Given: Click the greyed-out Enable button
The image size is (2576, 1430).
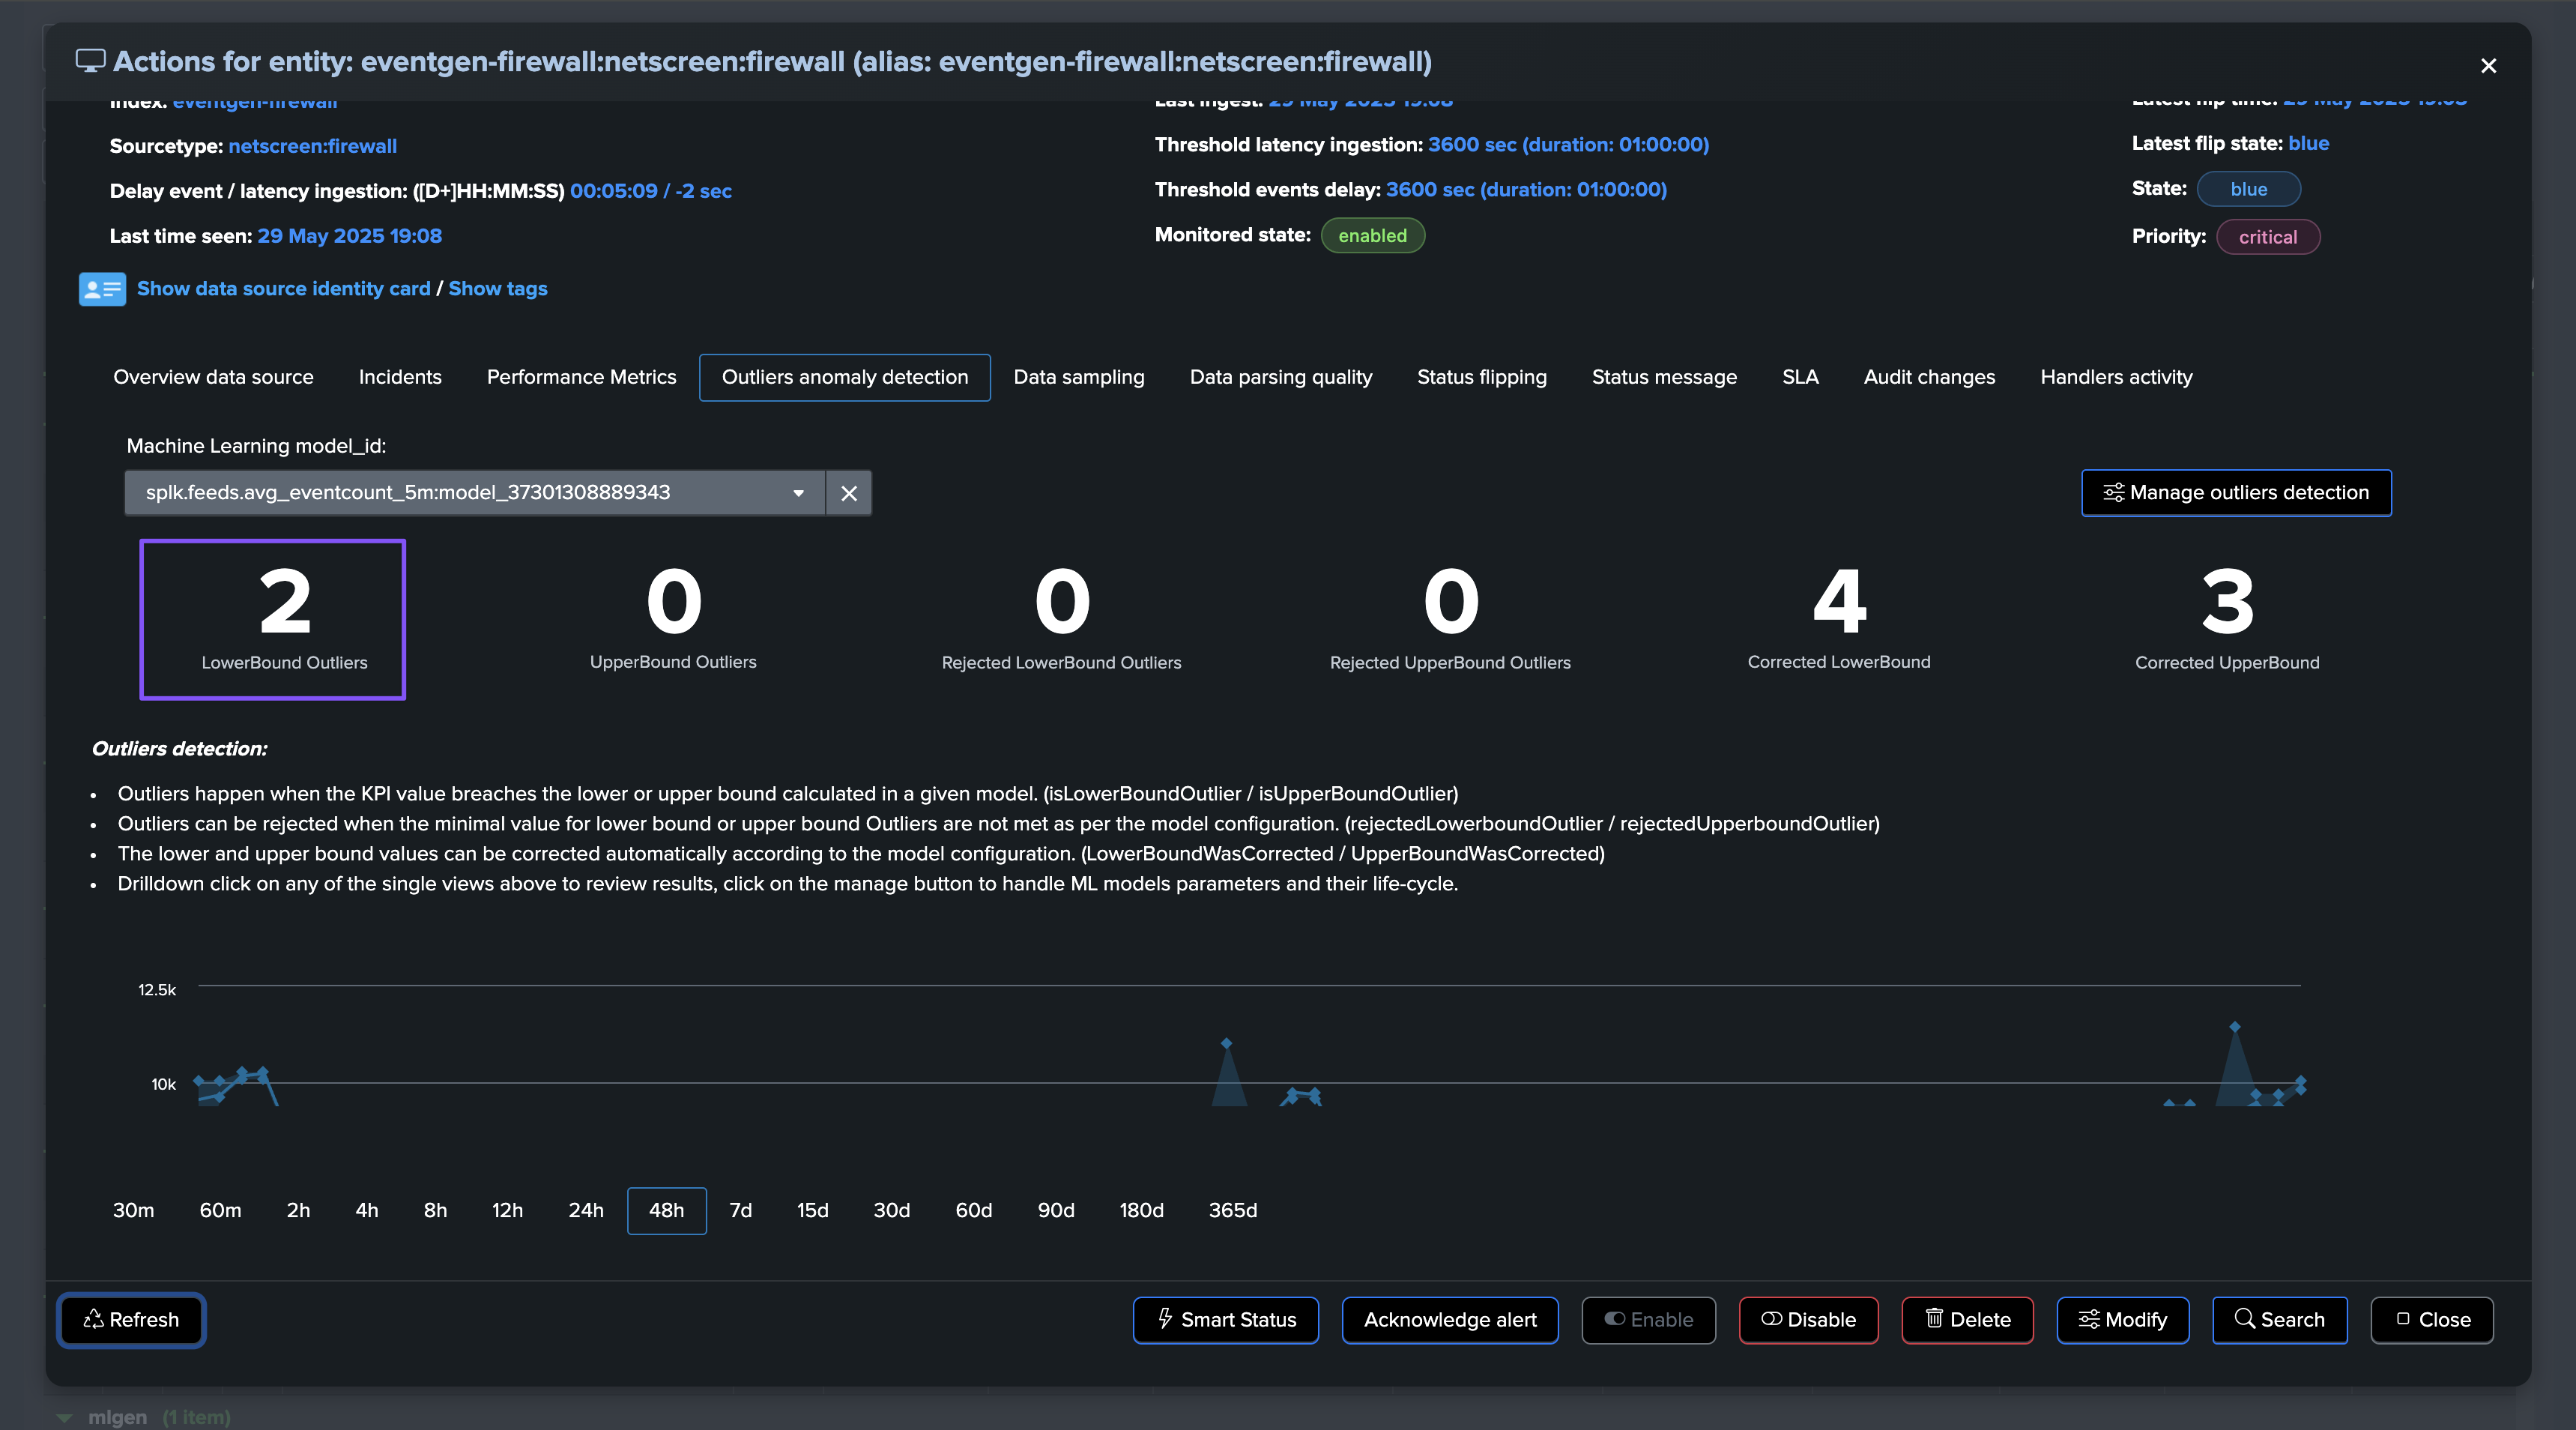Looking at the screenshot, I should (1648, 1320).
